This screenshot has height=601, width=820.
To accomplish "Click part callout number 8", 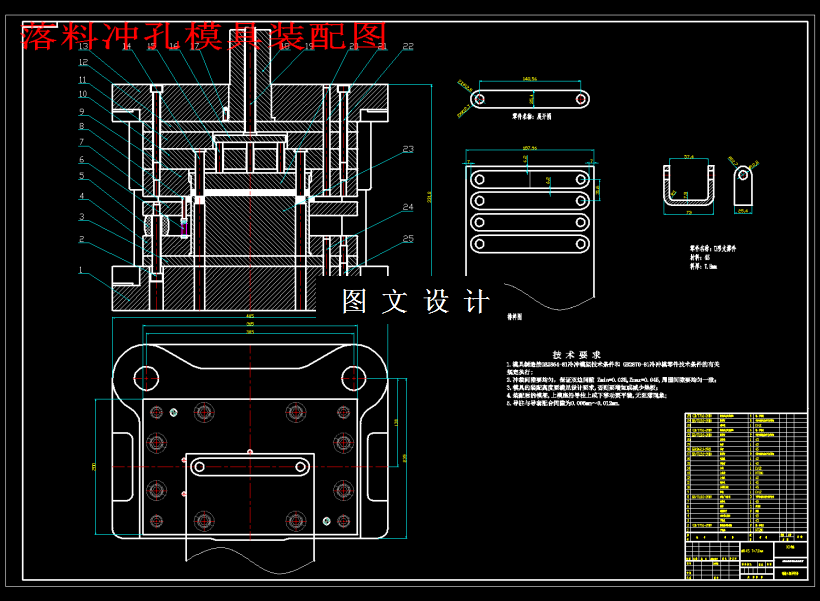I will coord(82,126).
